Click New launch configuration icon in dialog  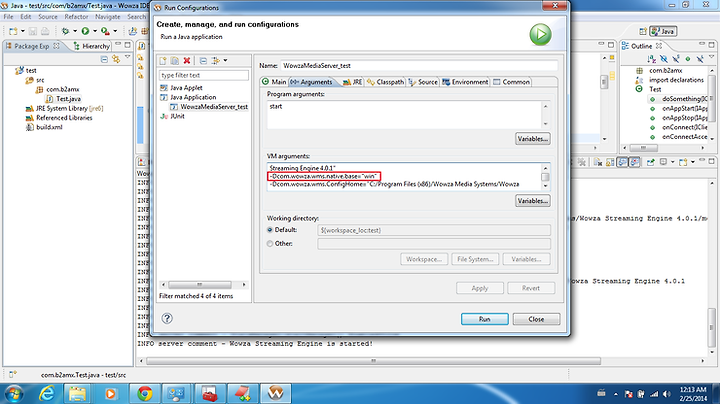(x=163, y=61)
